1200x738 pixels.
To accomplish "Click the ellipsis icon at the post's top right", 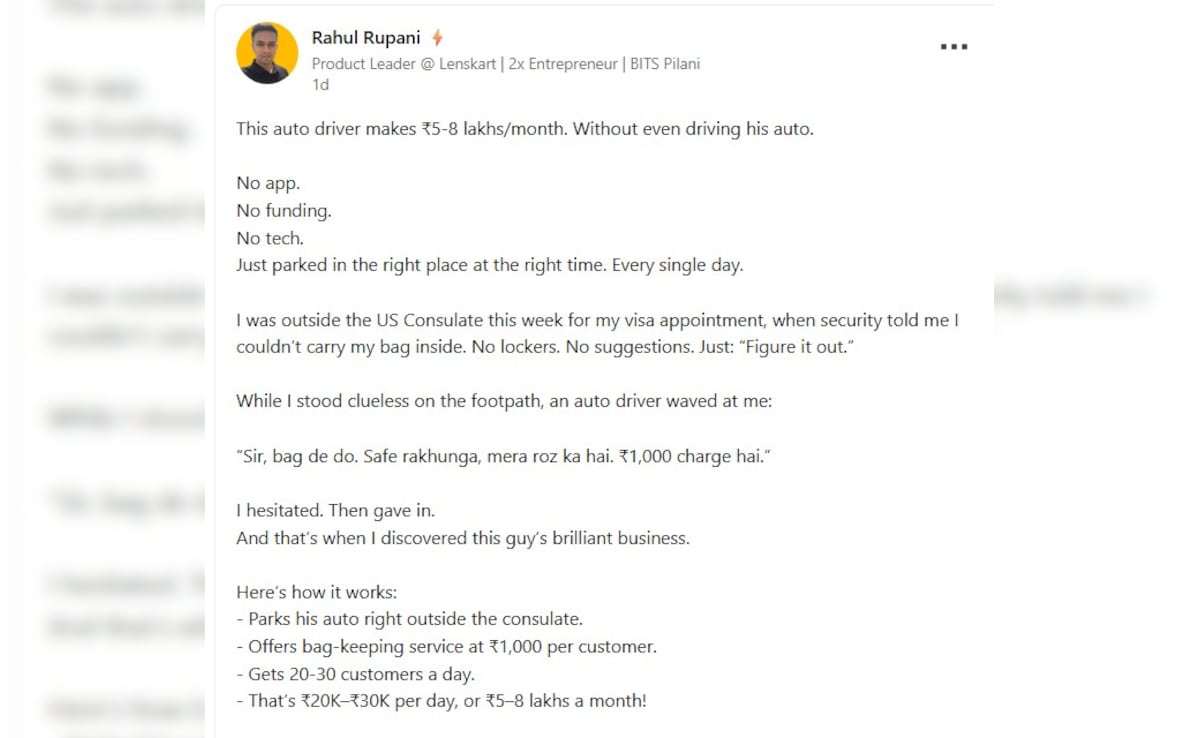I will click(954, 46).
